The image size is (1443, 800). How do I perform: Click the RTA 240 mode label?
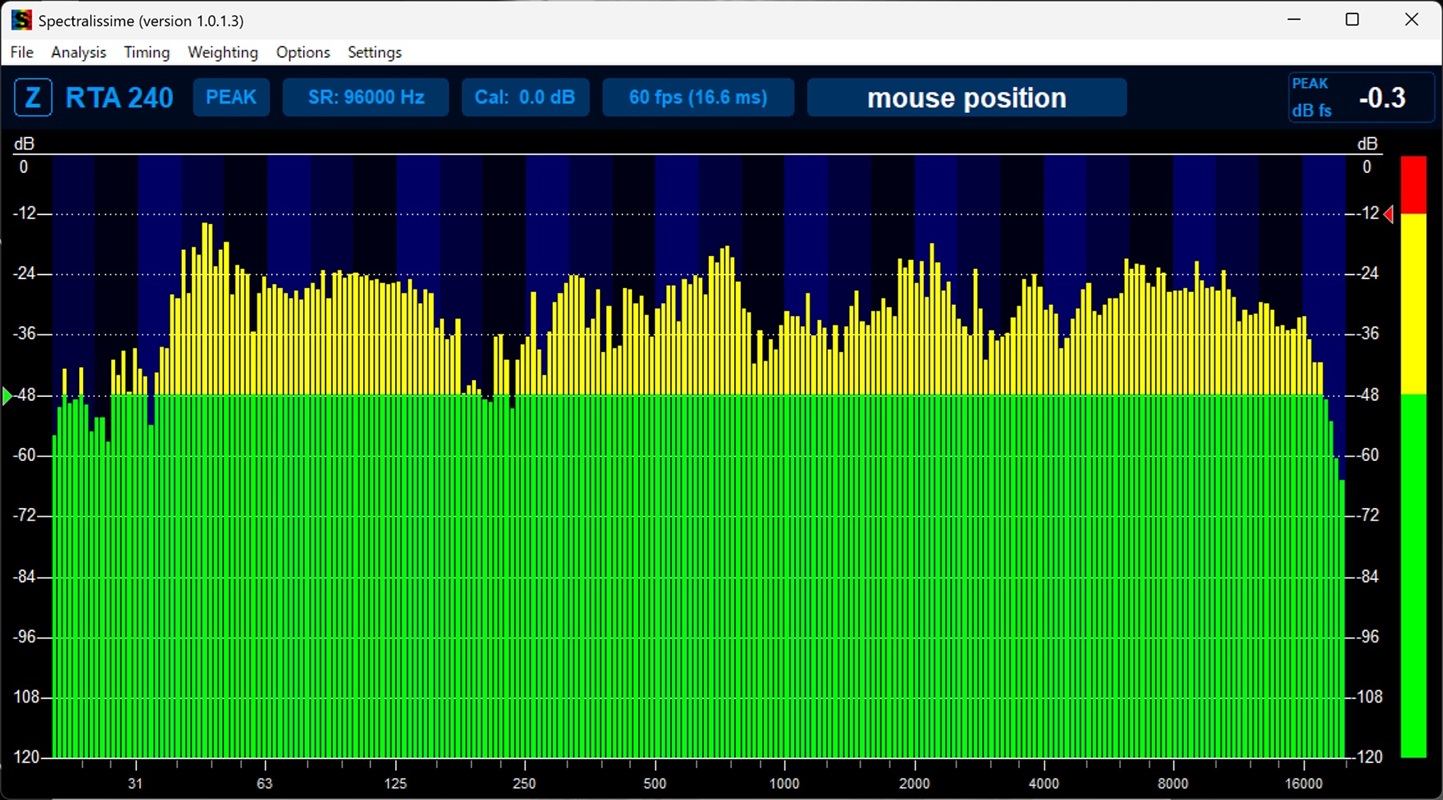pyautogui.click(x=119, y=98)
